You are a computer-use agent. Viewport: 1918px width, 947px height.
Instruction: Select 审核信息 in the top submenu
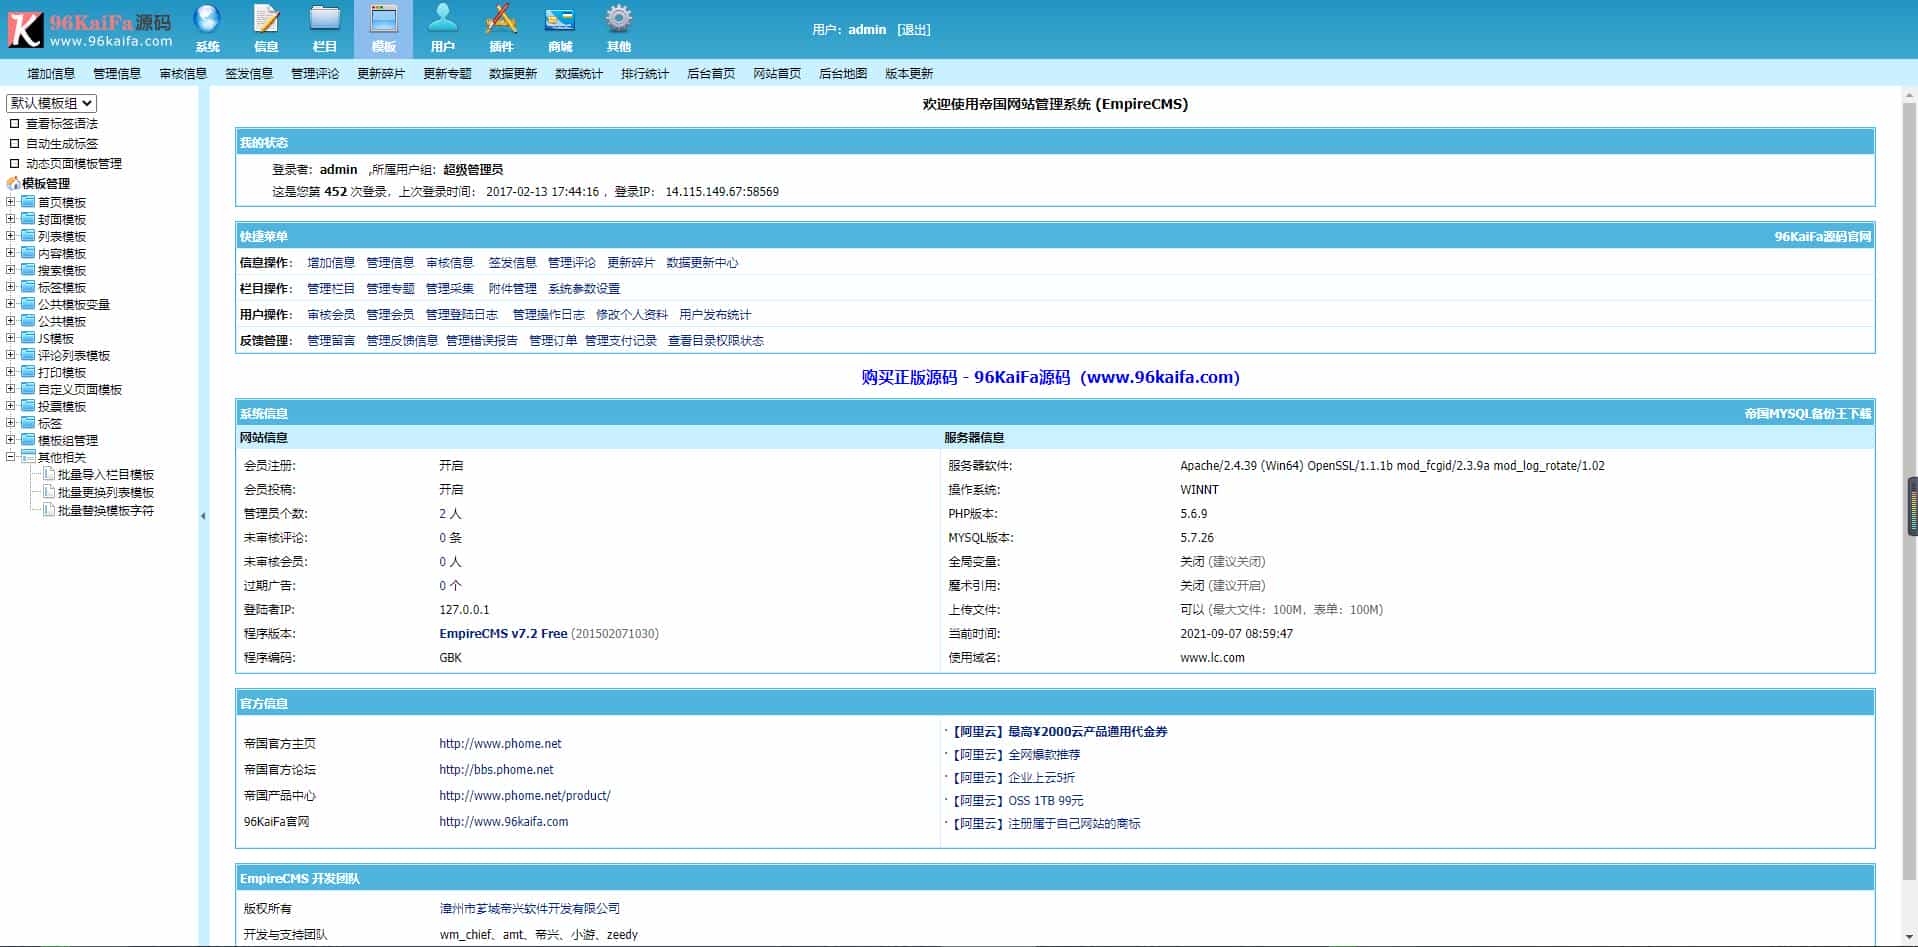click(183, 74)
